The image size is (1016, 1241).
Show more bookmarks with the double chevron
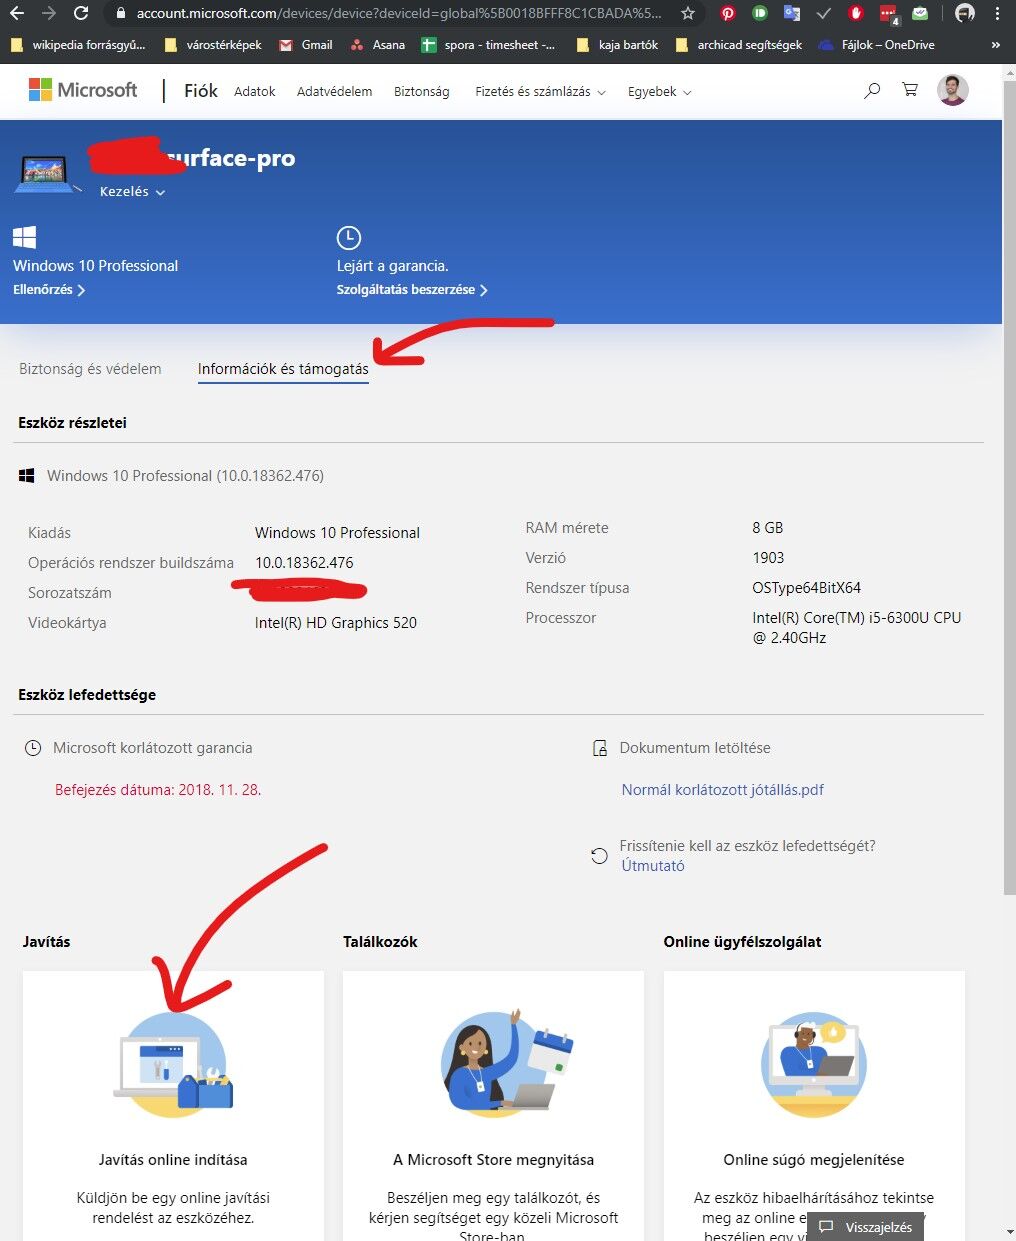[995, 45]
